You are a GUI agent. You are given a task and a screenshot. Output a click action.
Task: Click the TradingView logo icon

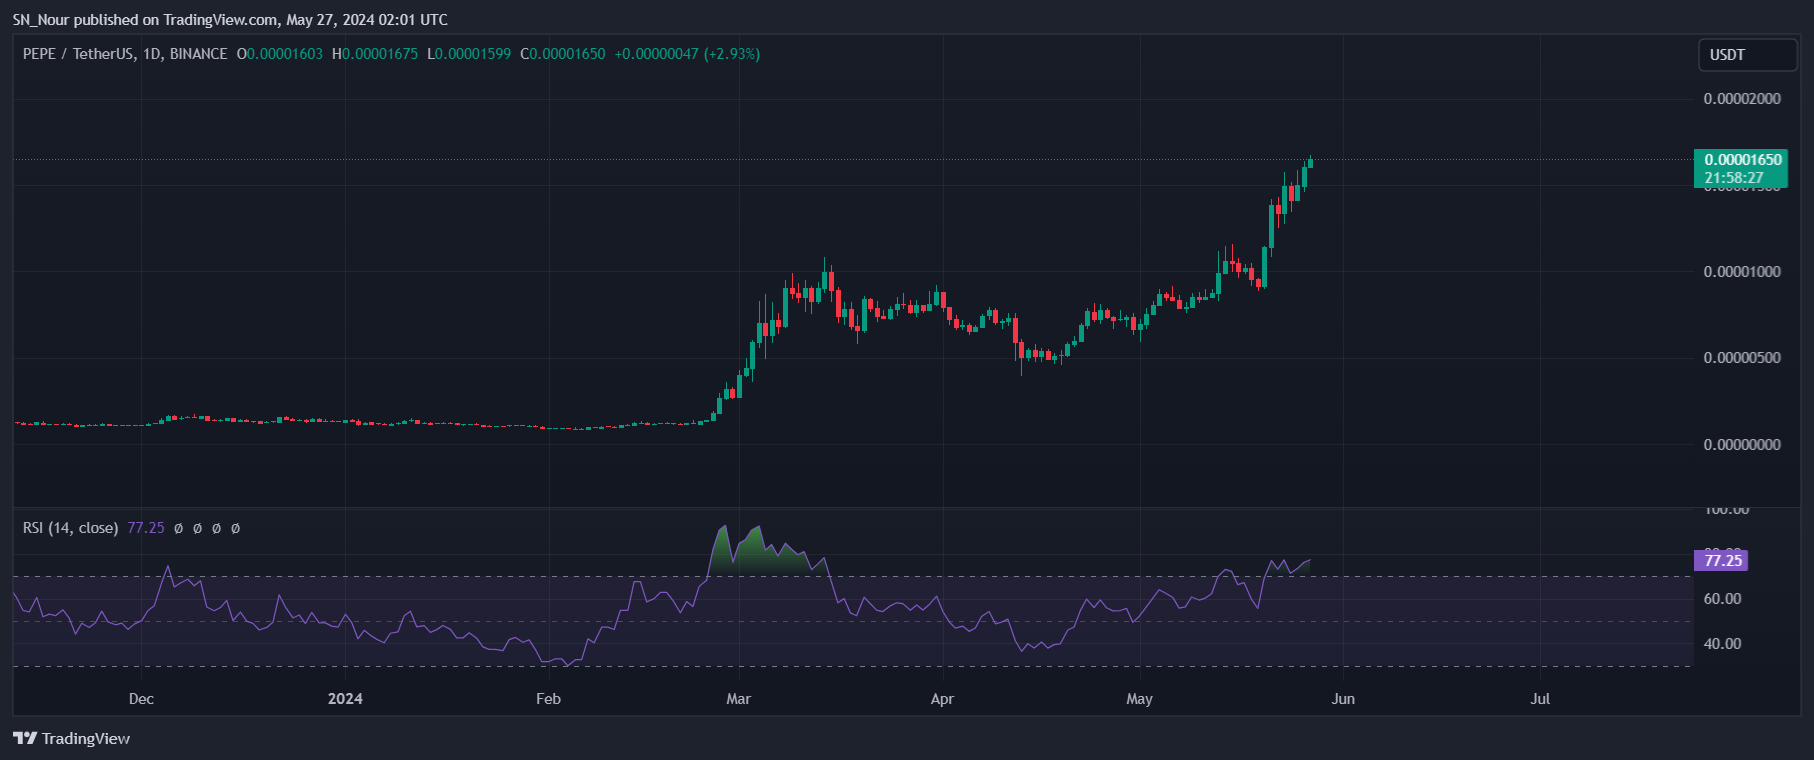tap(25, 738)
